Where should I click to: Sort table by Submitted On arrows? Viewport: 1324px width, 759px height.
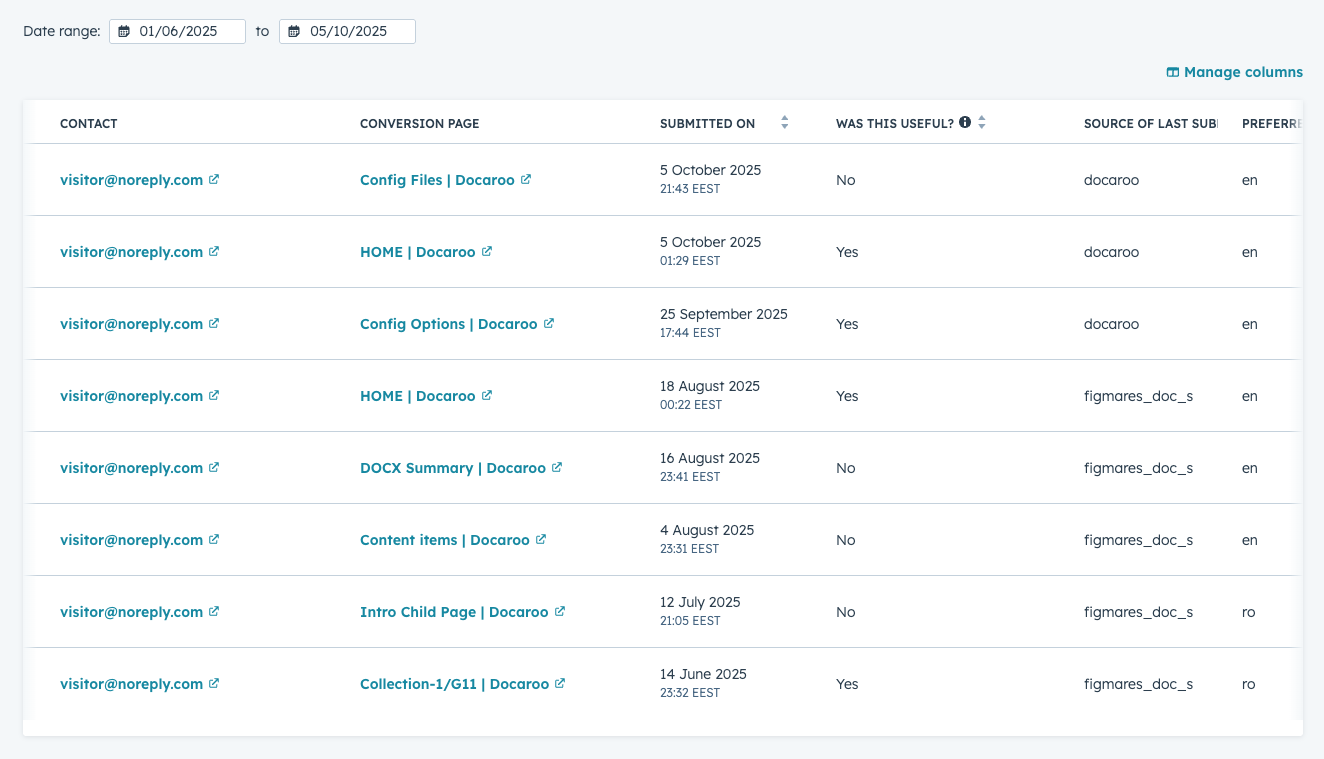pyautogui.click(x=785, y=123)
